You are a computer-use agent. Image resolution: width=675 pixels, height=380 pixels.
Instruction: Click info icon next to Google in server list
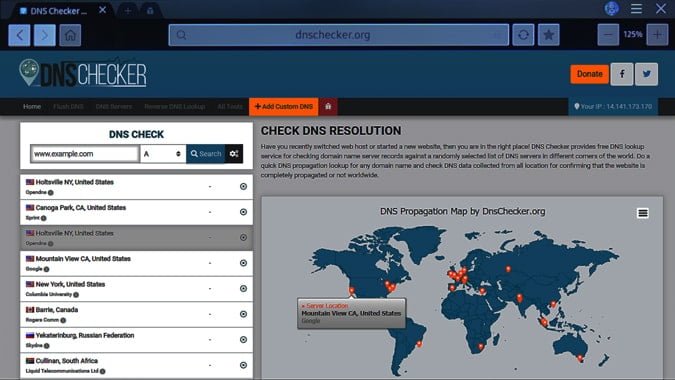(46, 269)
